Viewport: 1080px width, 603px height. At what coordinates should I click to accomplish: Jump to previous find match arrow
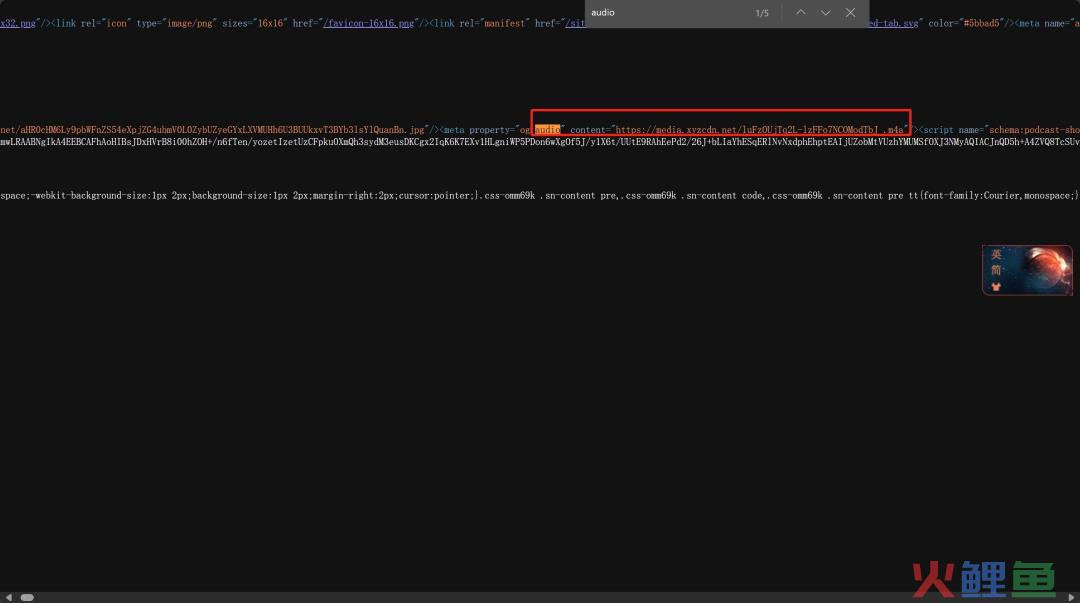[x=800, y=12]
